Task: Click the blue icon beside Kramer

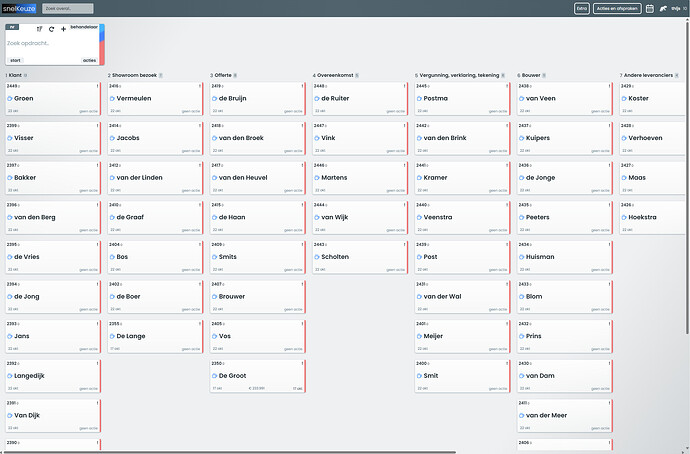Action: click(x=419, y=178)
